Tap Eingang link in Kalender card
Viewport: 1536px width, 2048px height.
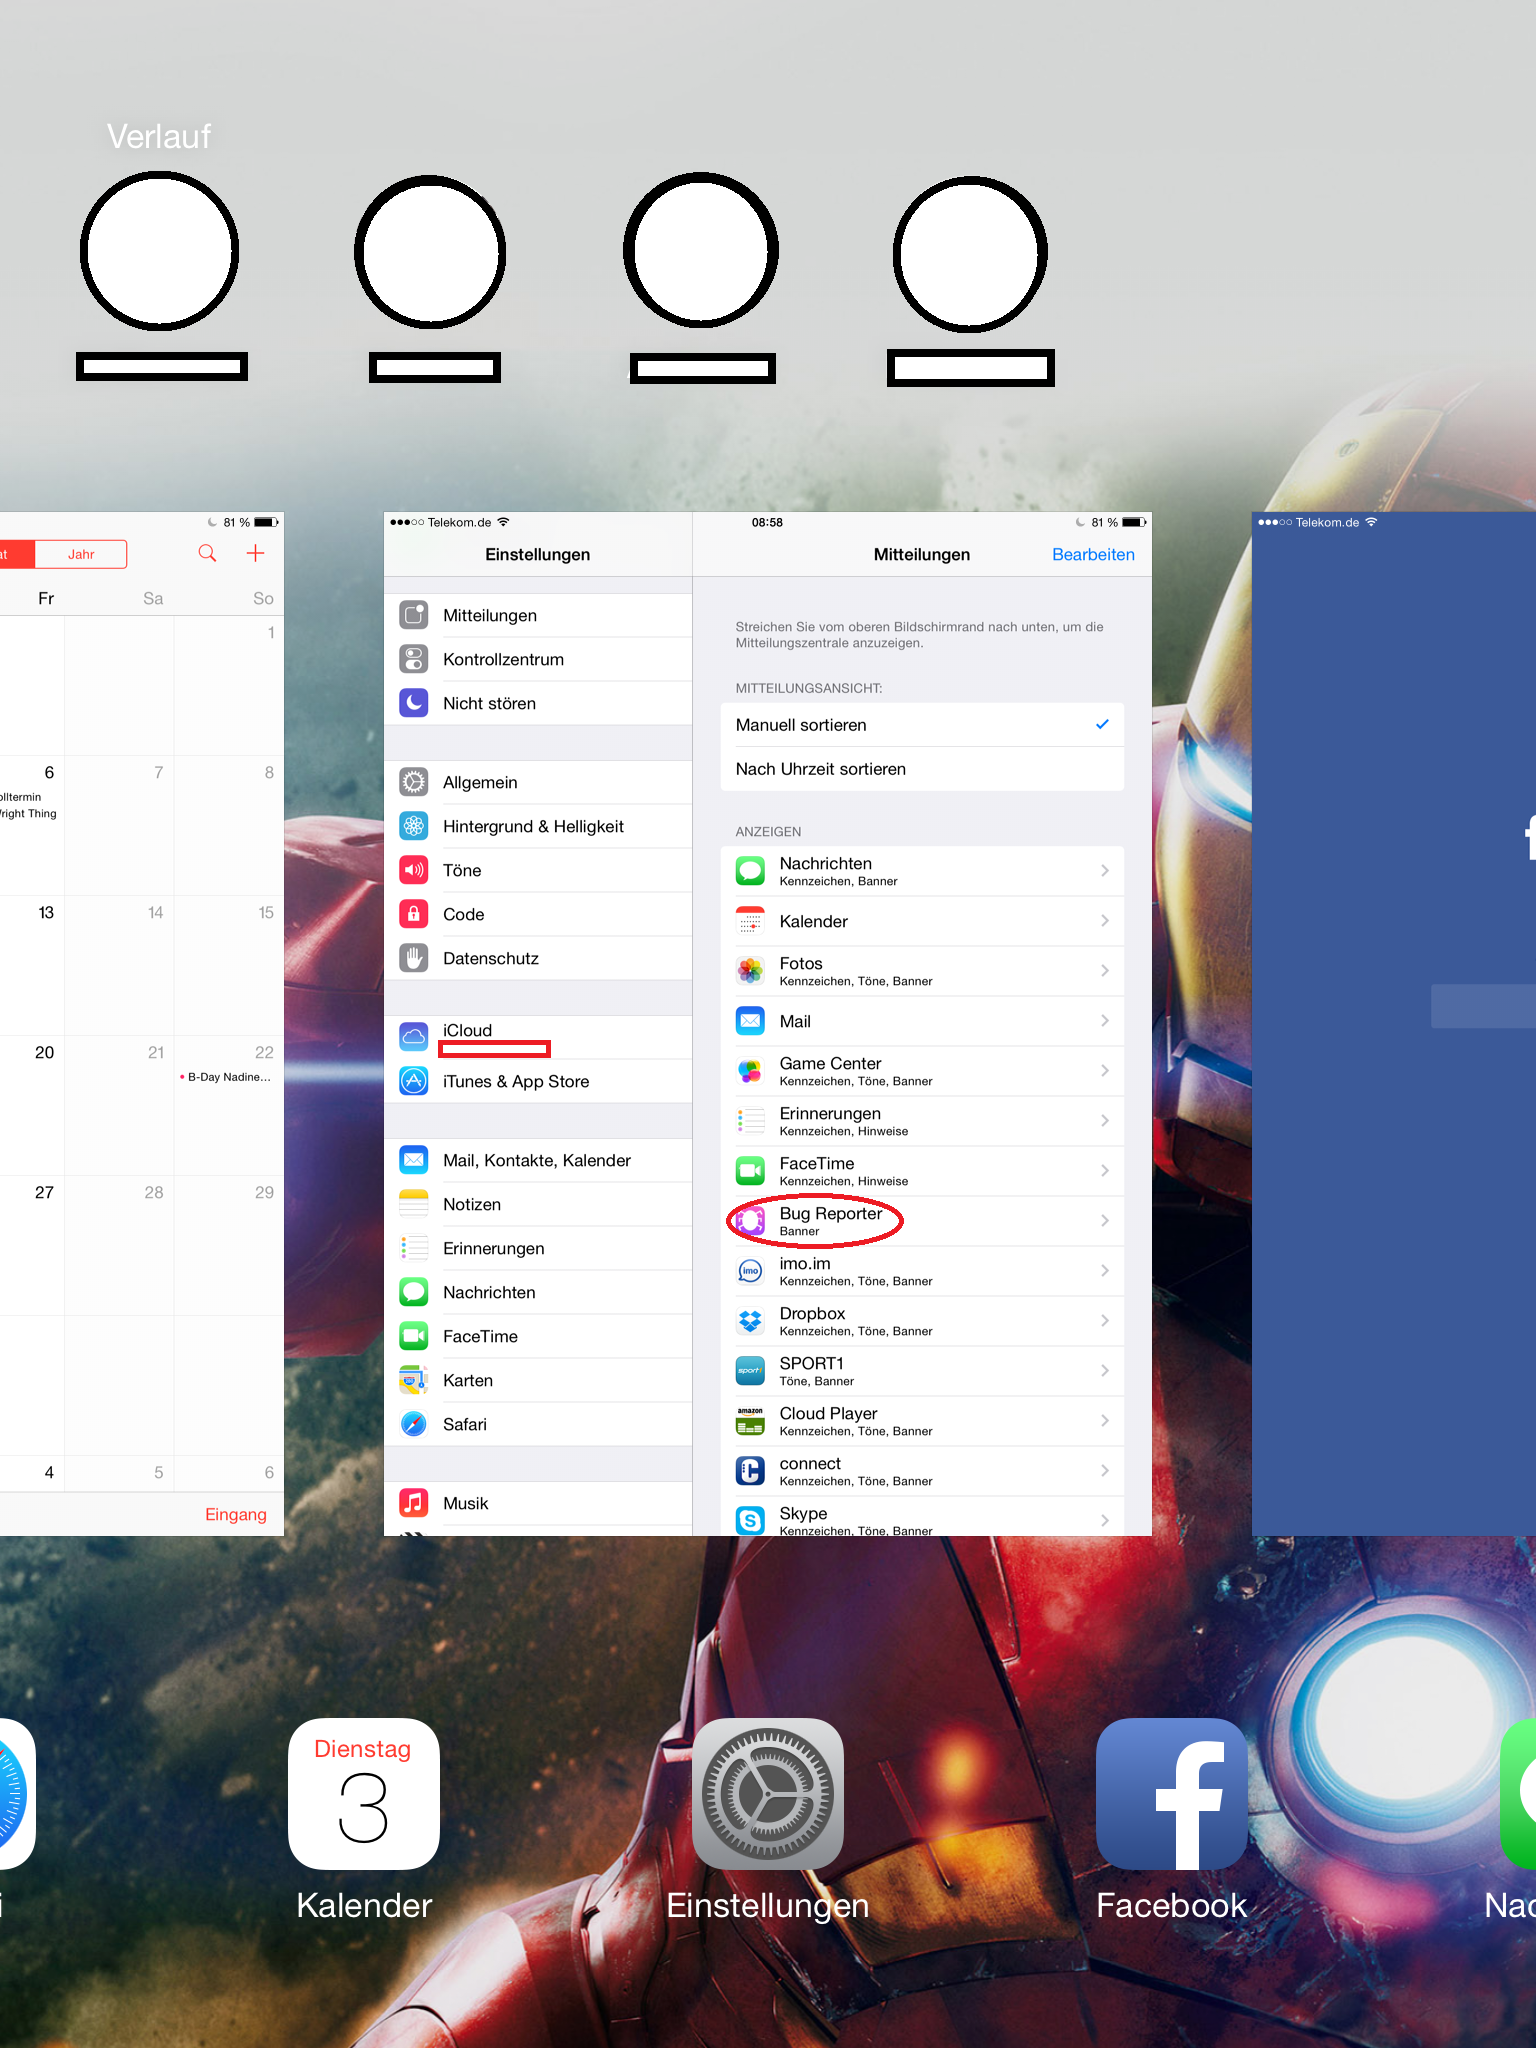[236, 1514]
